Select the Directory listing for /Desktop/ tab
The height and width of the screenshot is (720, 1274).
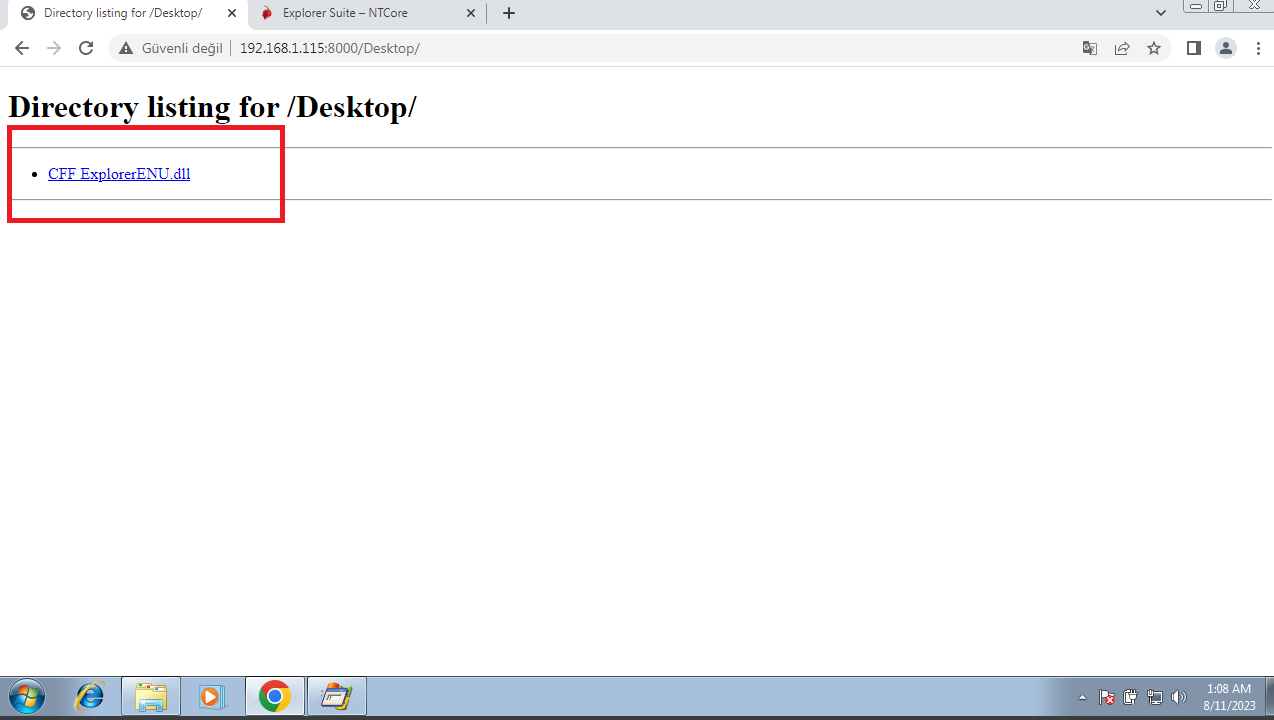point(122,13)
